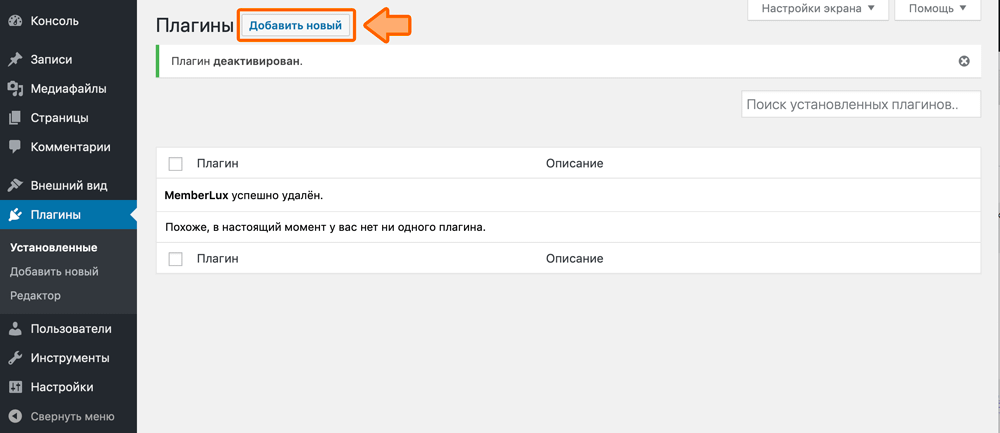
Task: Open the Редактор submenu item
Action: (x=35, y=295)
